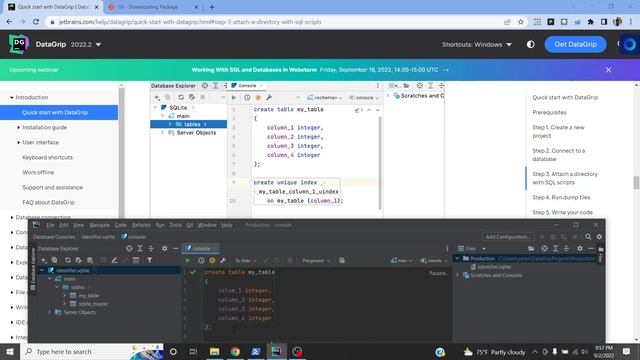This screenshot has height=360, width=640.
Task: Click open folder icon in DataGrip Files panel header
Action: 531,248
